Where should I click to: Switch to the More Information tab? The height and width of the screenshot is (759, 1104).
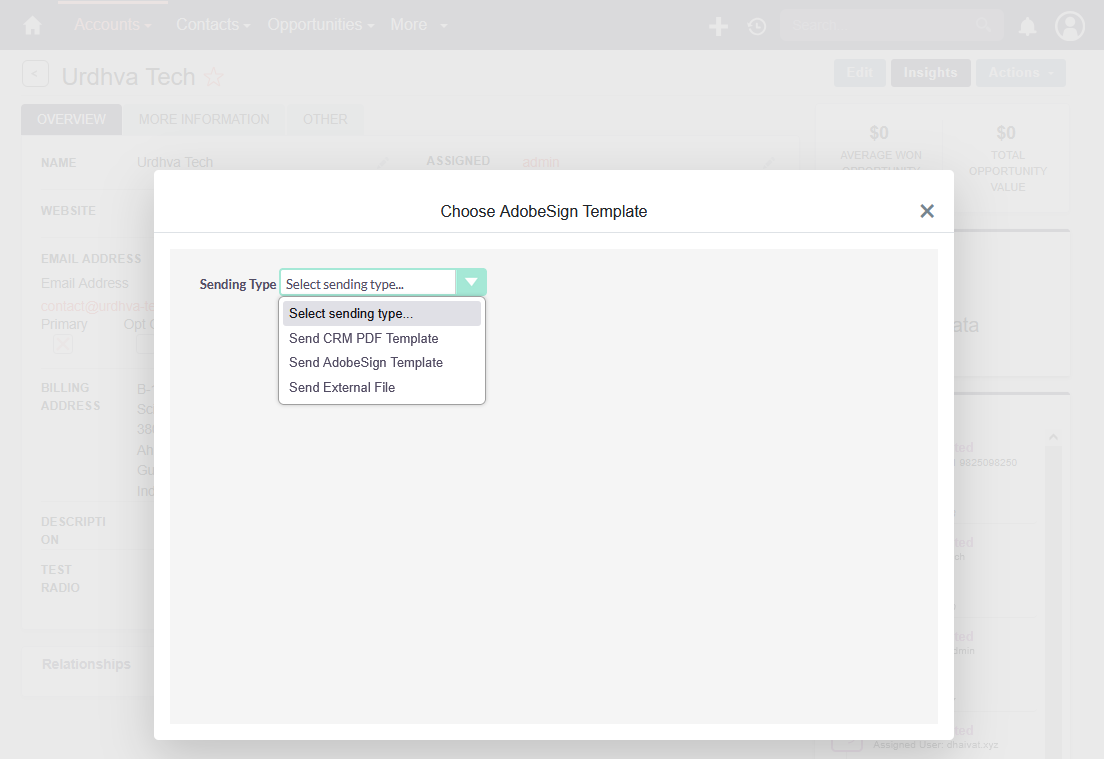tap(204, 119)
